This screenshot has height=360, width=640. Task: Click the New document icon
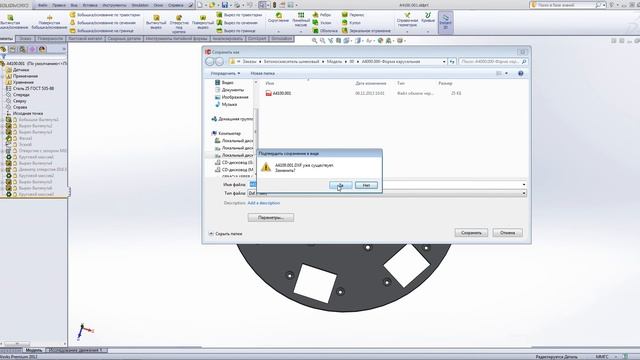point(200,5)
